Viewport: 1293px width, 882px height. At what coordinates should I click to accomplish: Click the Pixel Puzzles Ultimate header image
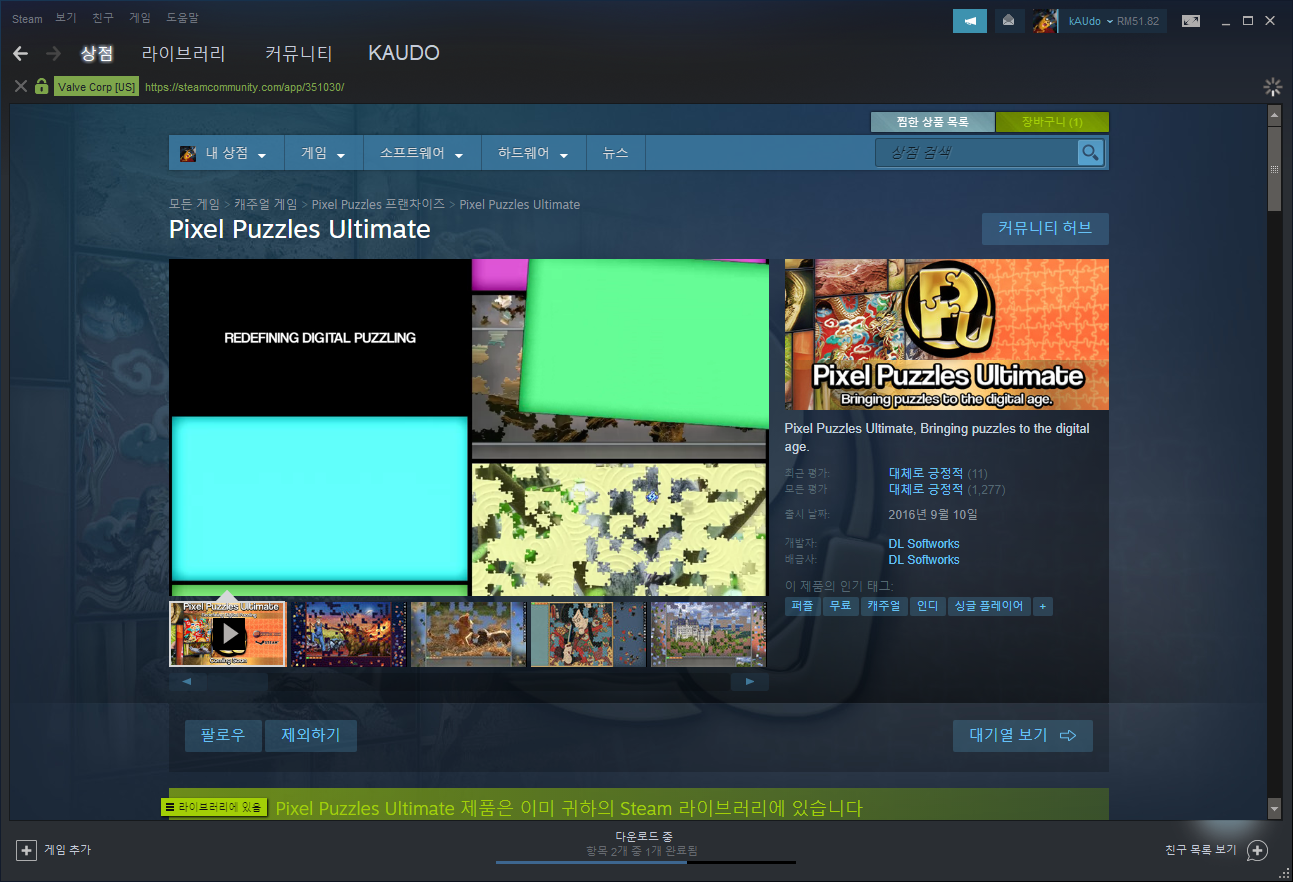point(946,334)
